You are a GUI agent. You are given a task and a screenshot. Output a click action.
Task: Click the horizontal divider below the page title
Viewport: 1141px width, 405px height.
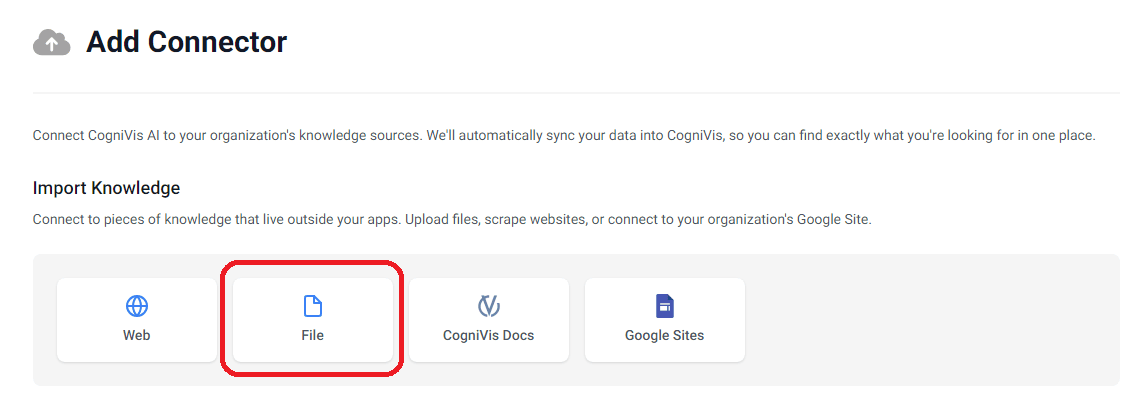tap(576, 93)
